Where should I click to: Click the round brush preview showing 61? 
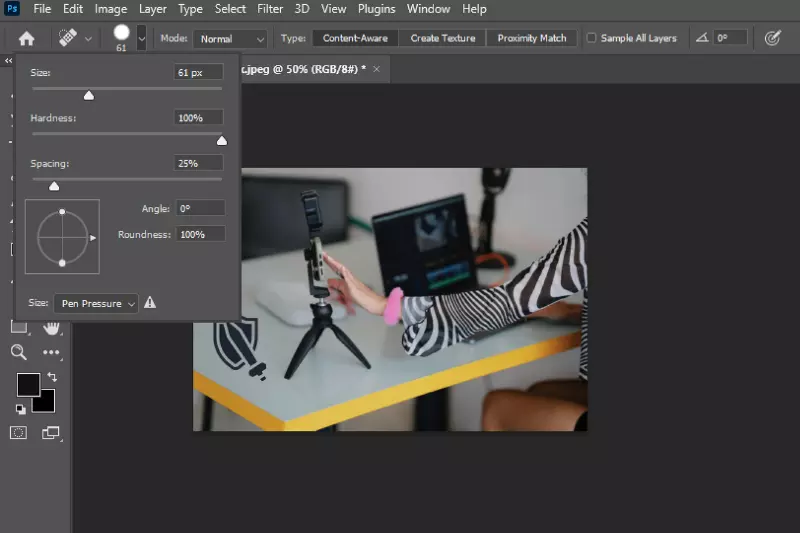(121, 33)
